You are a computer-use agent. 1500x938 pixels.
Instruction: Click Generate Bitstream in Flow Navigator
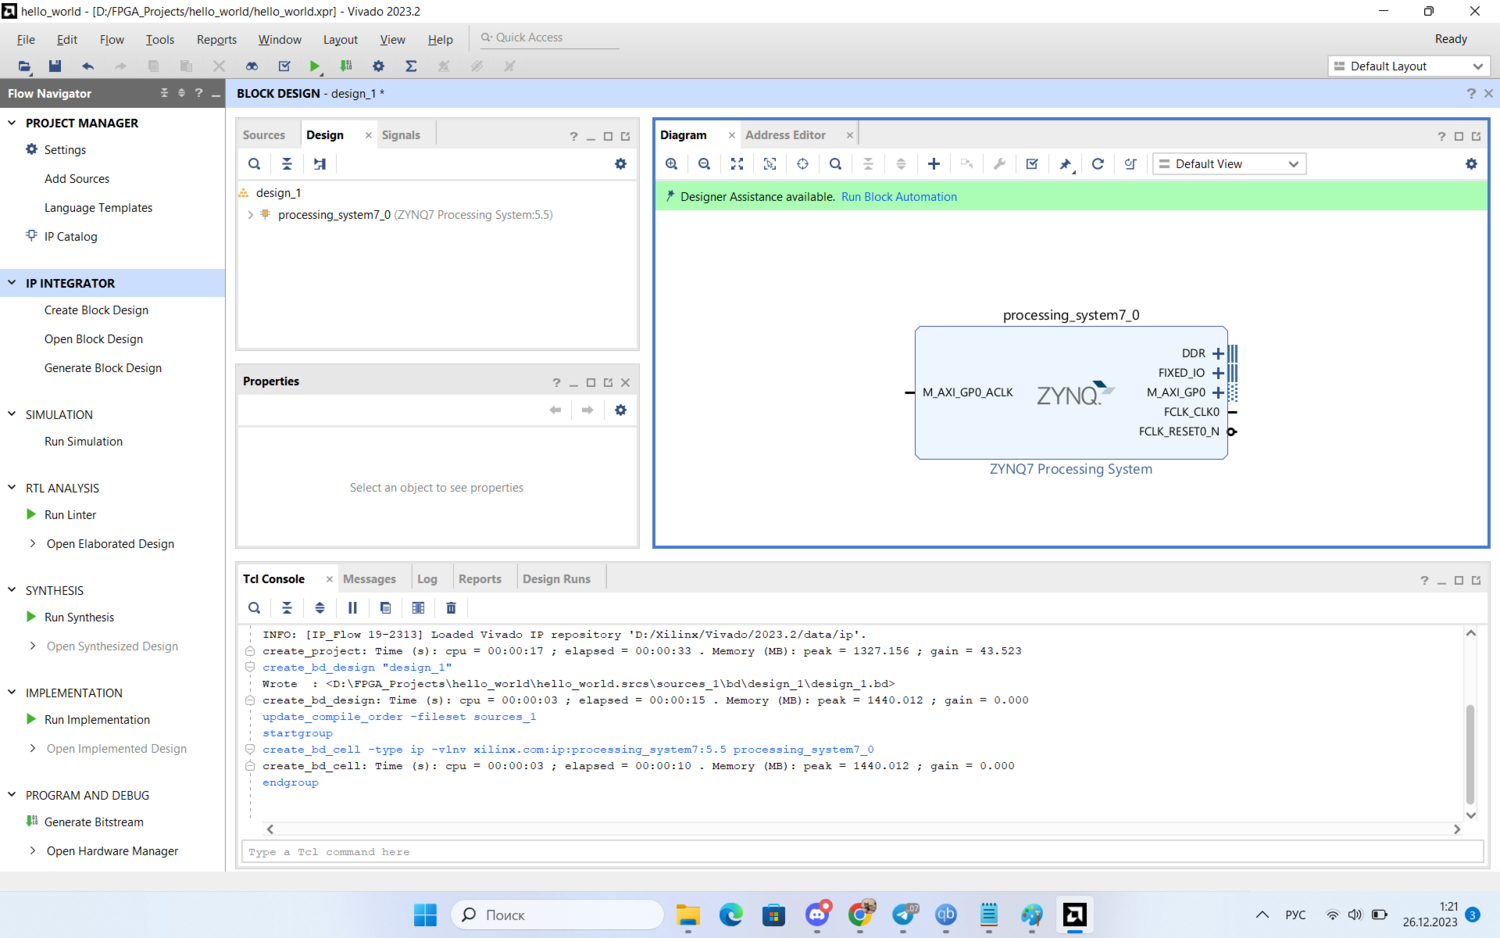pos(94,822)
